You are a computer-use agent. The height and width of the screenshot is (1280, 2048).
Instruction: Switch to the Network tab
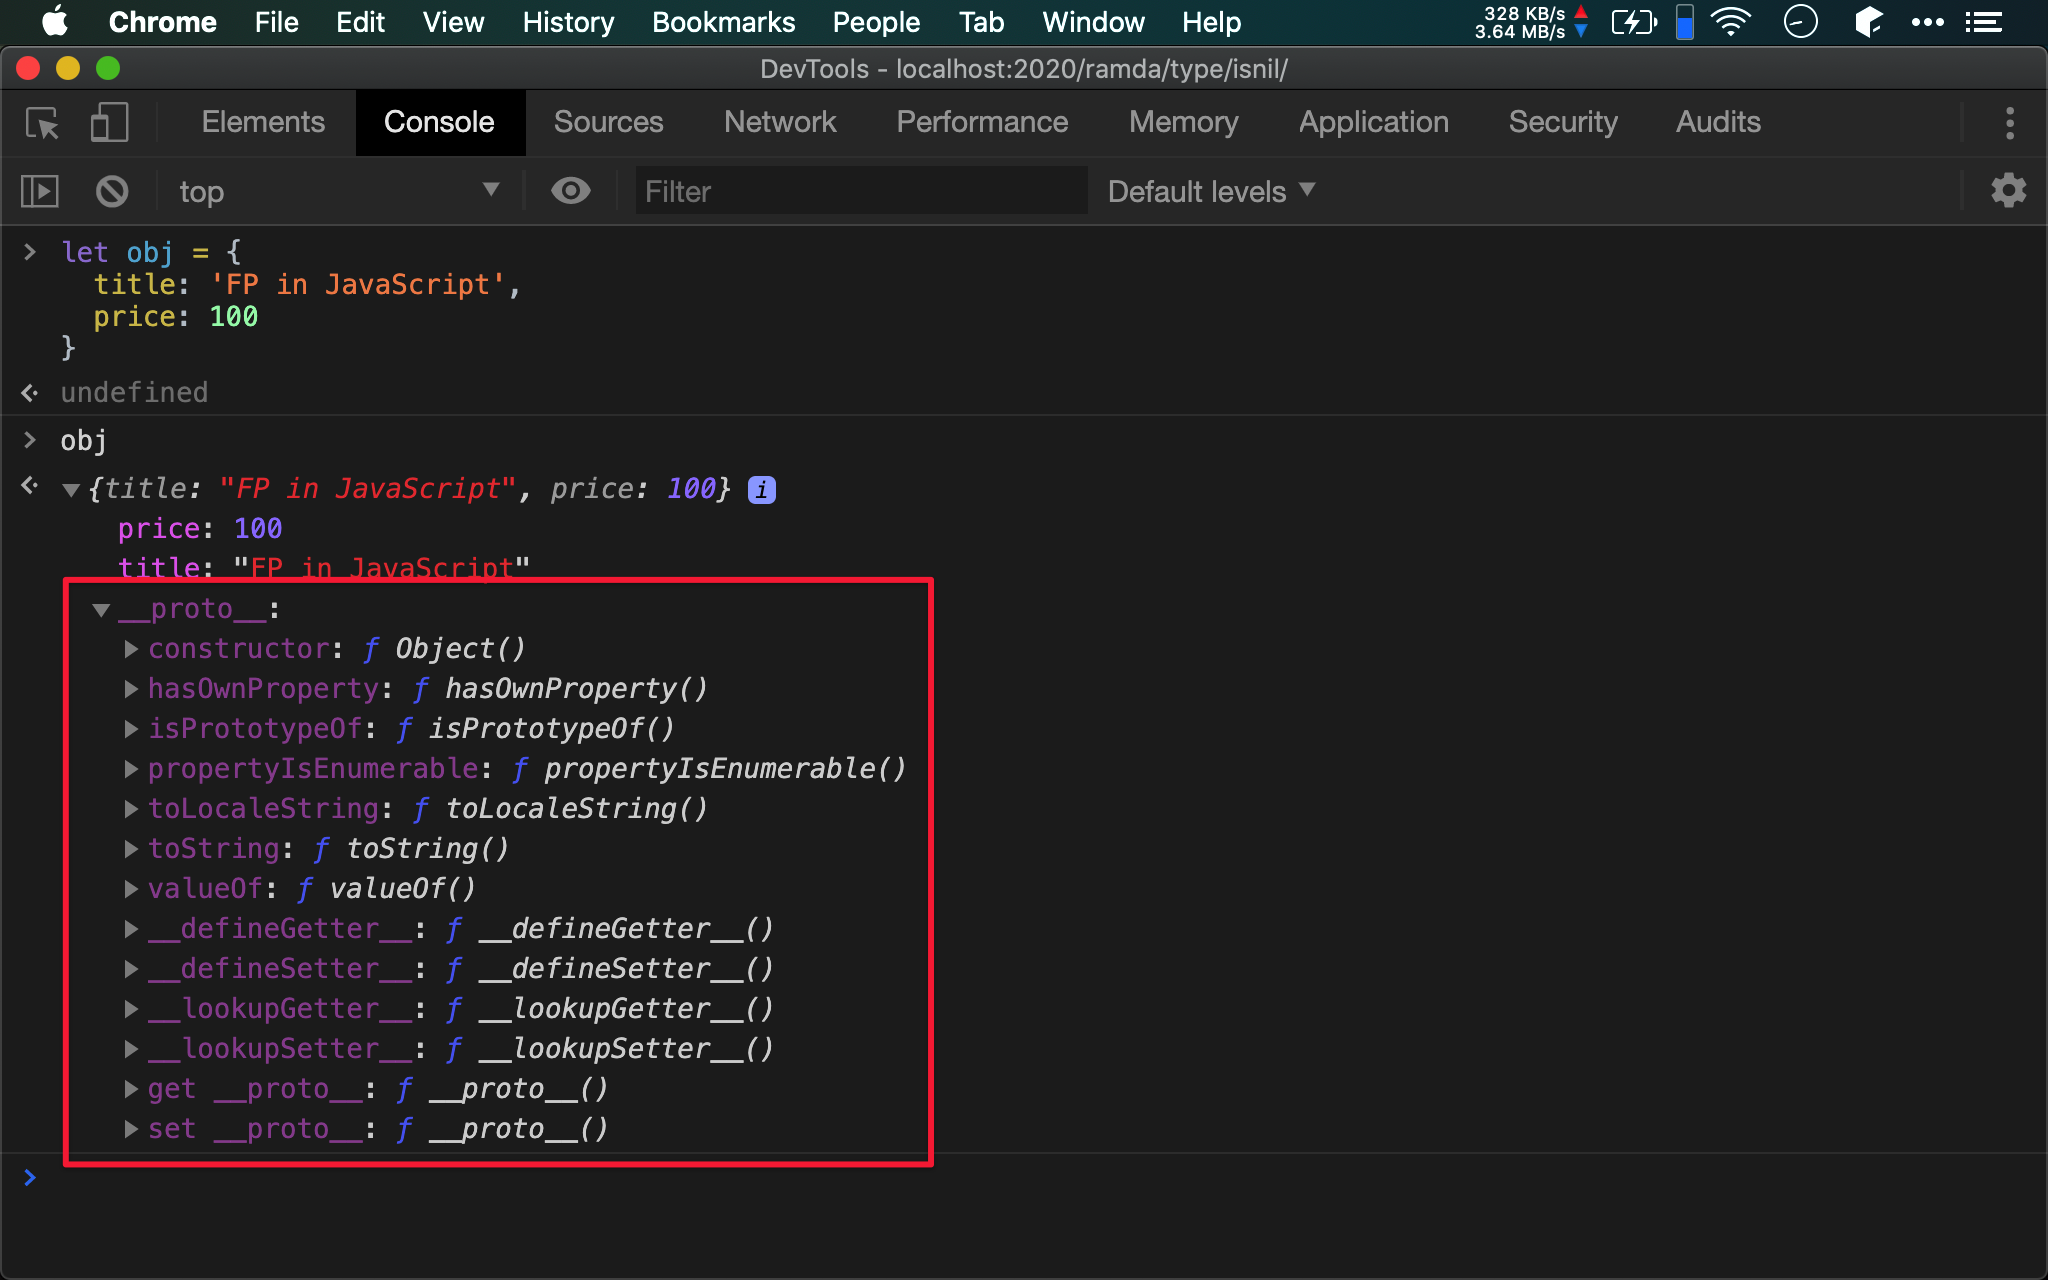779,122
